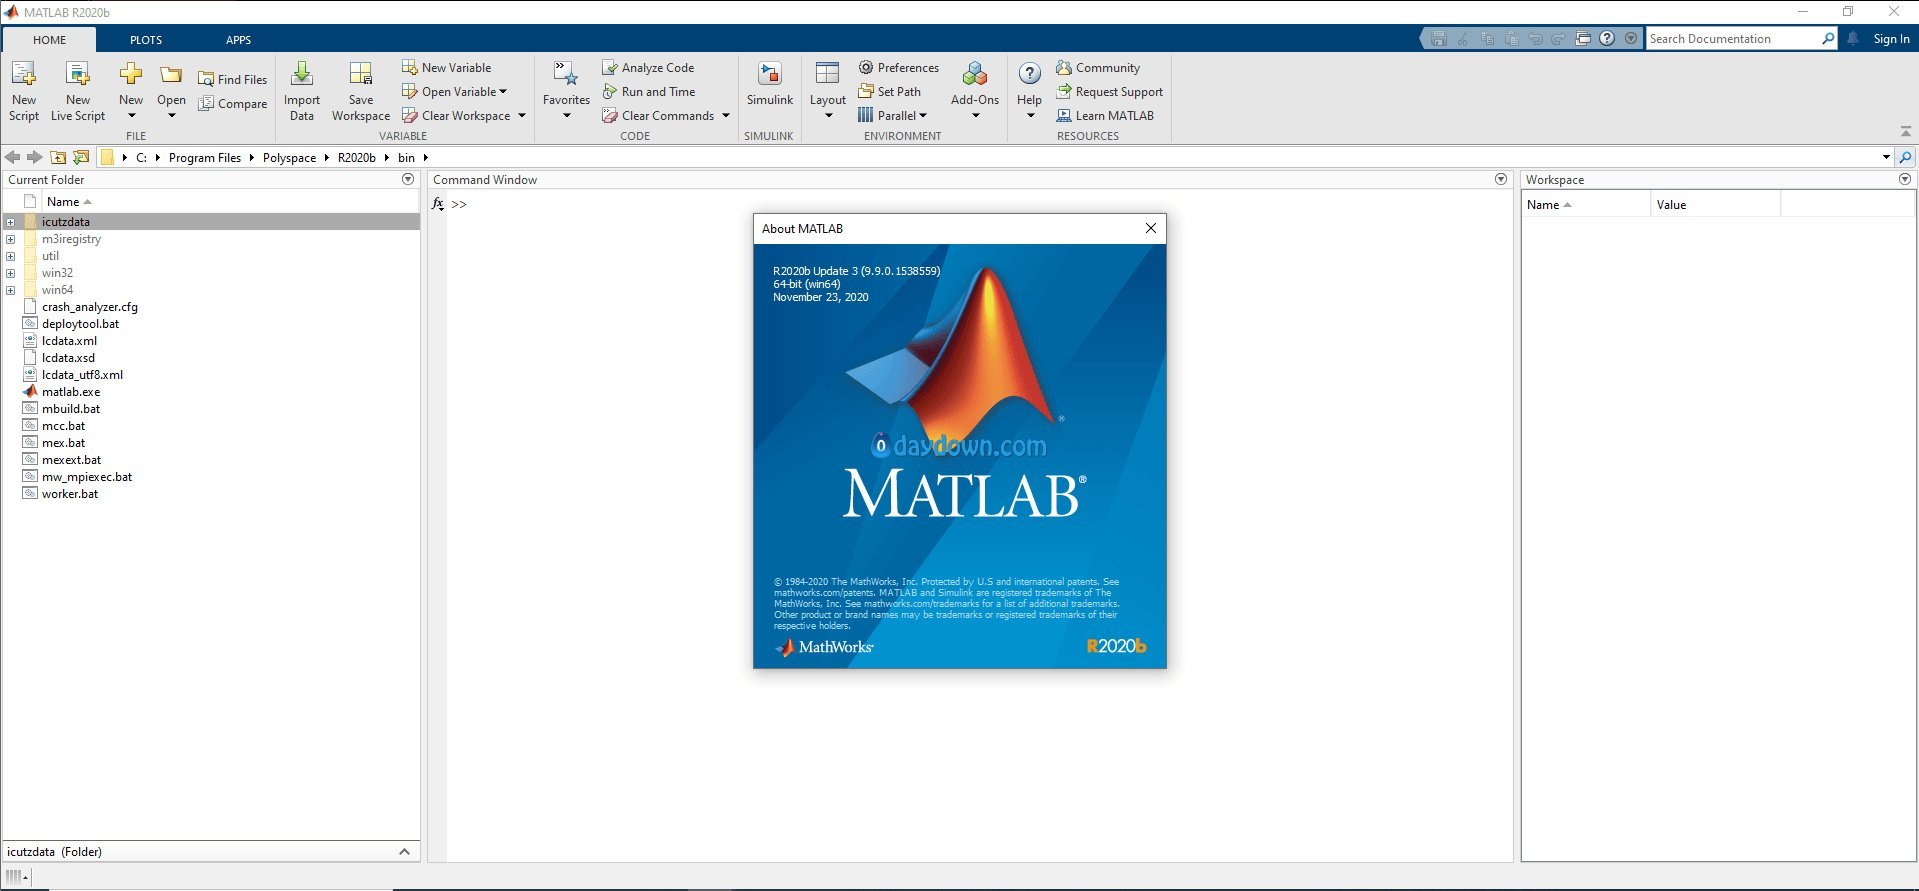Select worker.bat in the file list
The image size is (1919, 891).
70,494
